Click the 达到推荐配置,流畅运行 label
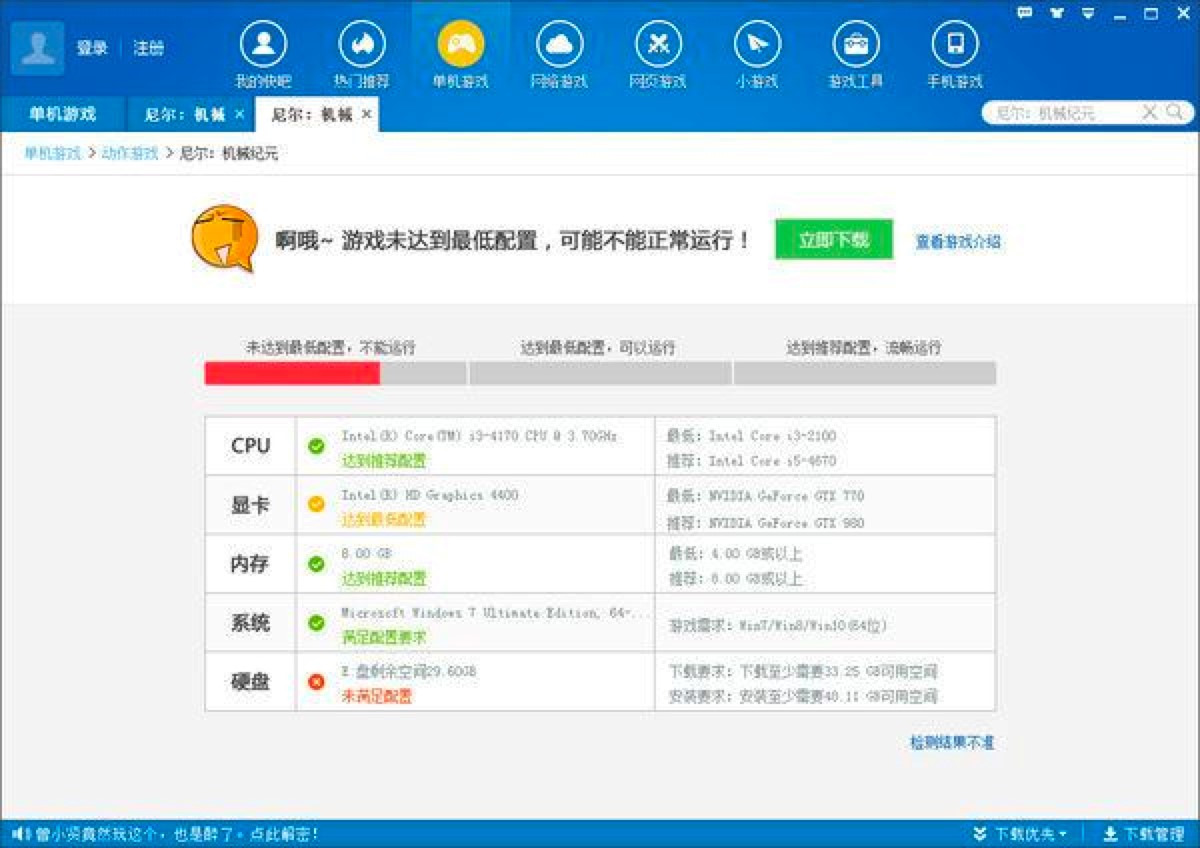This screenshot has width=1200, height=848. click(x=864, y=348)
